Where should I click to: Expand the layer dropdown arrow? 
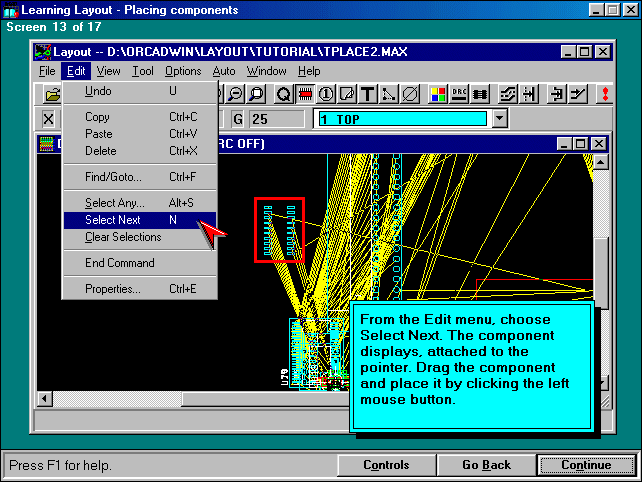(x=500, y=119)
